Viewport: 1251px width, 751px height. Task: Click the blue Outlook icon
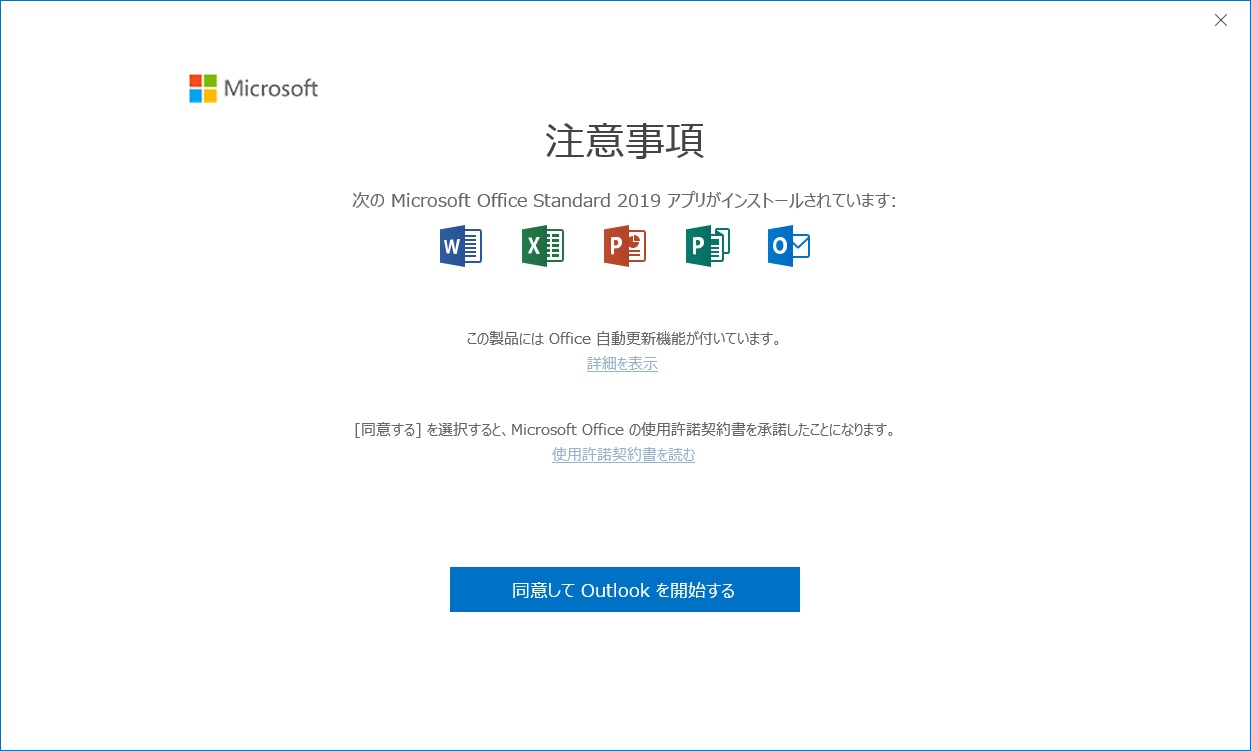788,246
